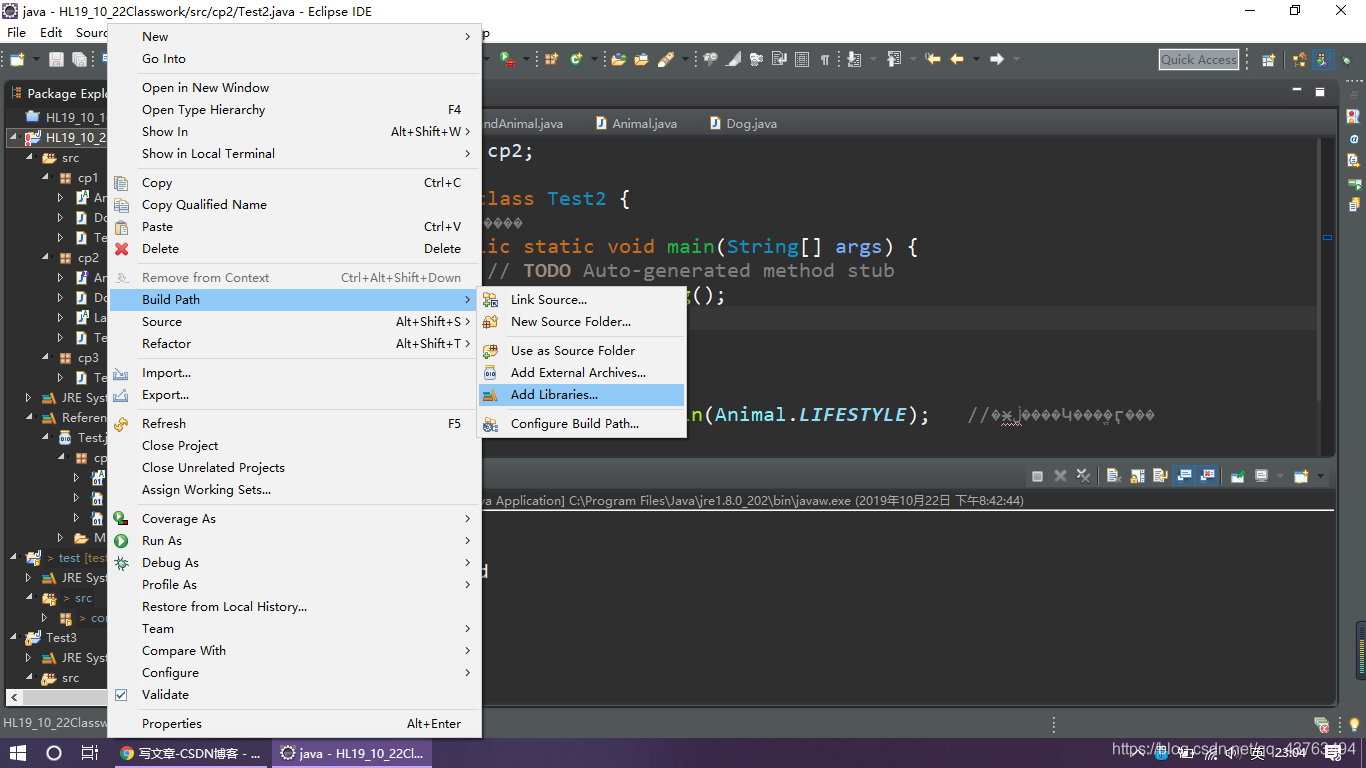The height and width of the screenshot is (768, 1366).
Task: Click the Back navigation arrow icon
Action: coord(957,59)
